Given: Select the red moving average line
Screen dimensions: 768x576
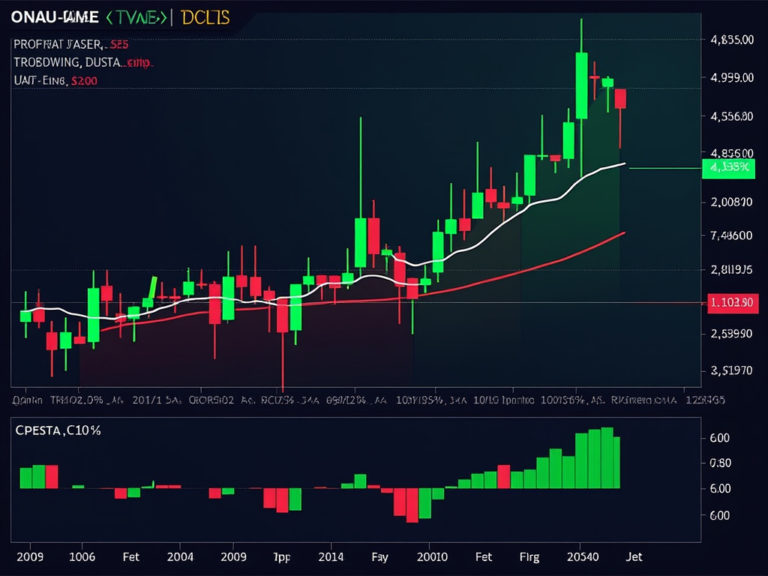Looking at the screenshot, I should [x=520, y=269].
